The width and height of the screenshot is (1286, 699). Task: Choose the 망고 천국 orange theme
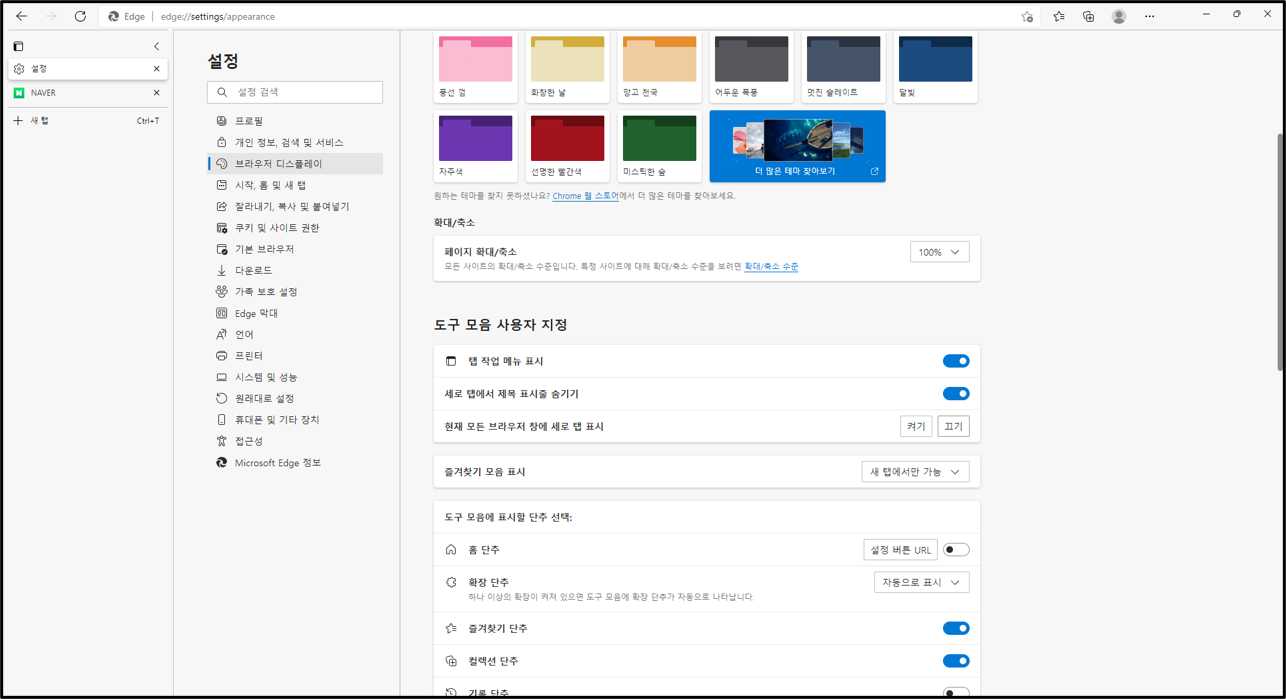[659, 66]
